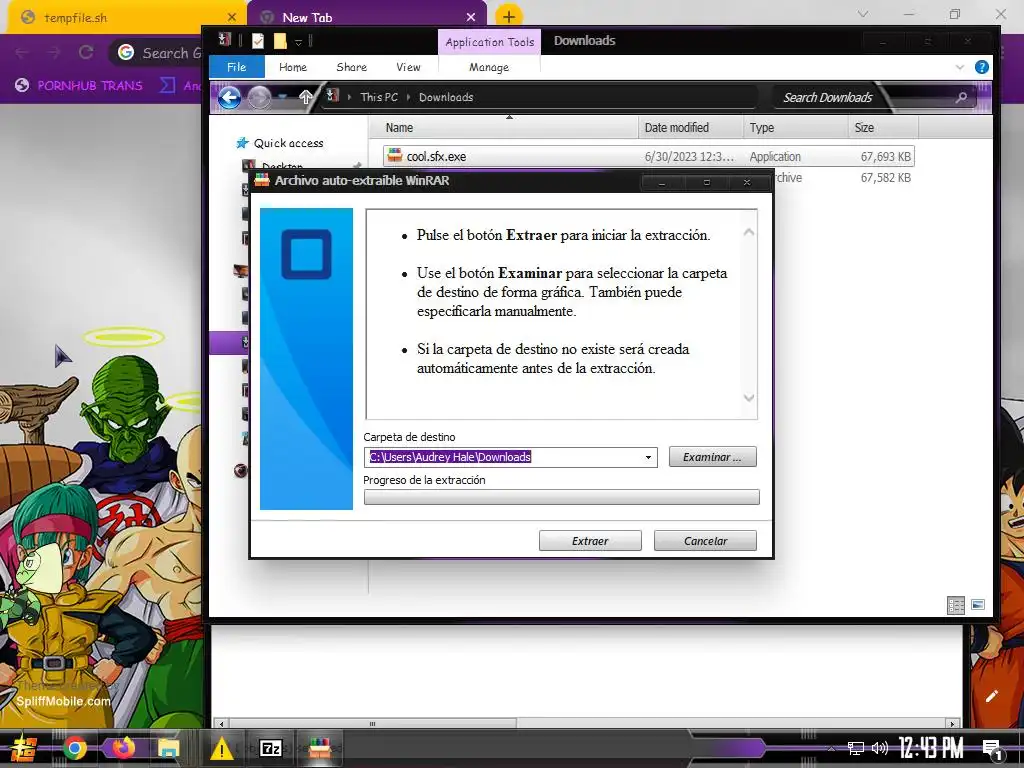This screenshot has width=1024, height=768.
Task: Click This PC in the address bar
Action: (x=379, y=97)
